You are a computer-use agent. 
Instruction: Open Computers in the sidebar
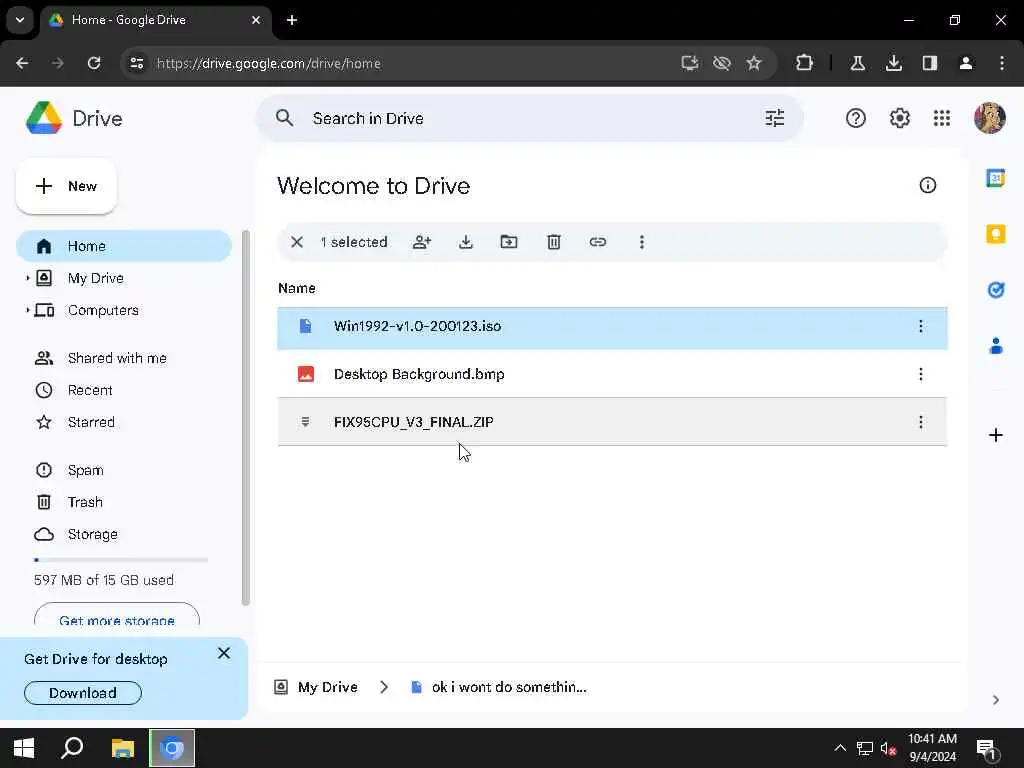(103, 310)
